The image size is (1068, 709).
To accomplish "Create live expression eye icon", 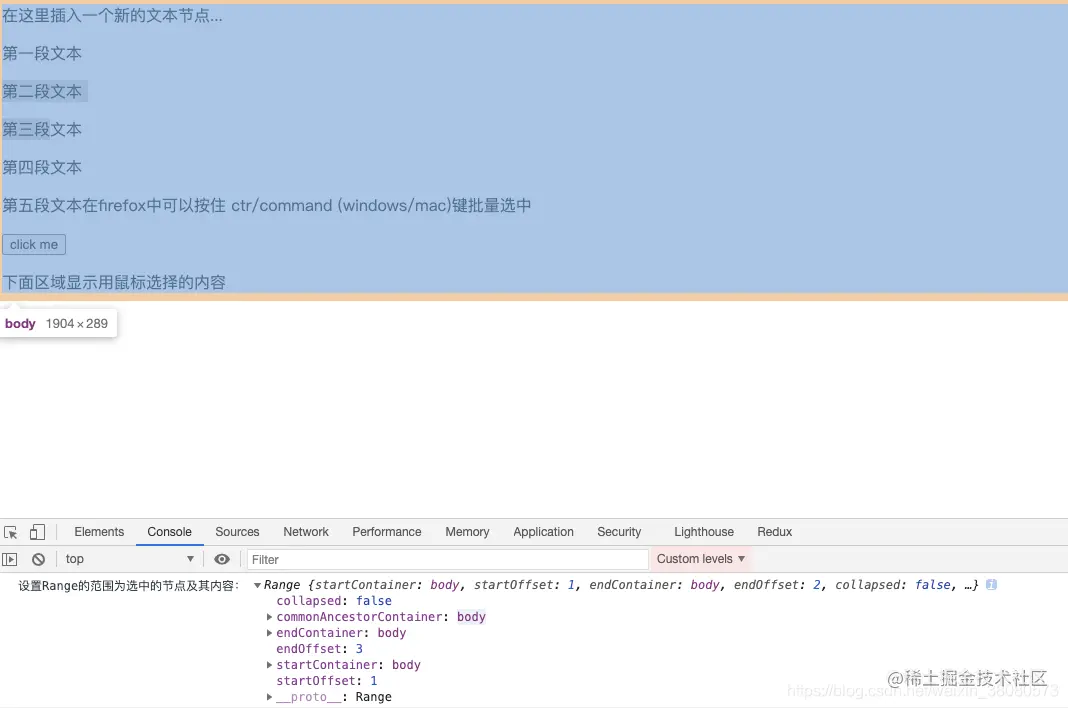I will [222, 559].
